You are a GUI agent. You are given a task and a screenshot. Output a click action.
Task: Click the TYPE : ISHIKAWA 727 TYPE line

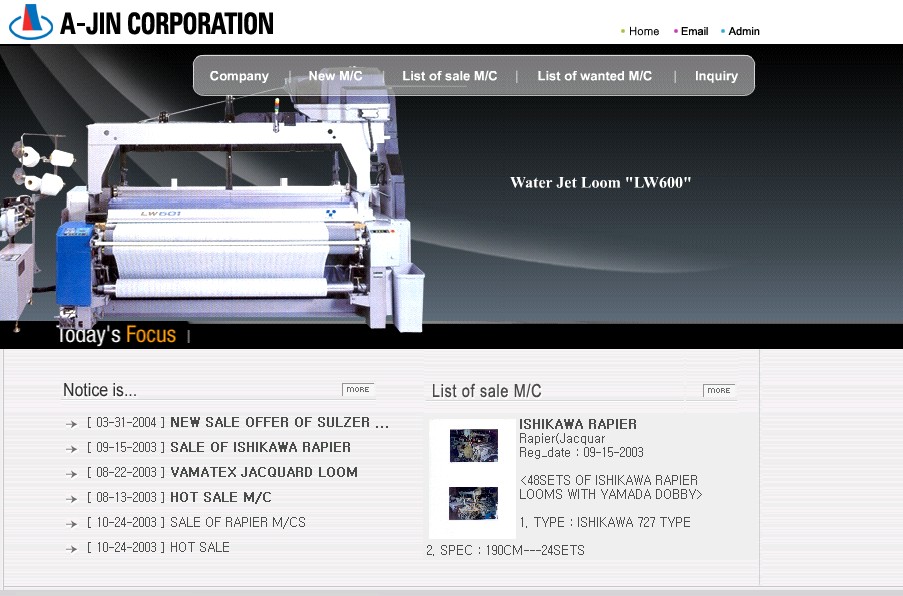605,522
